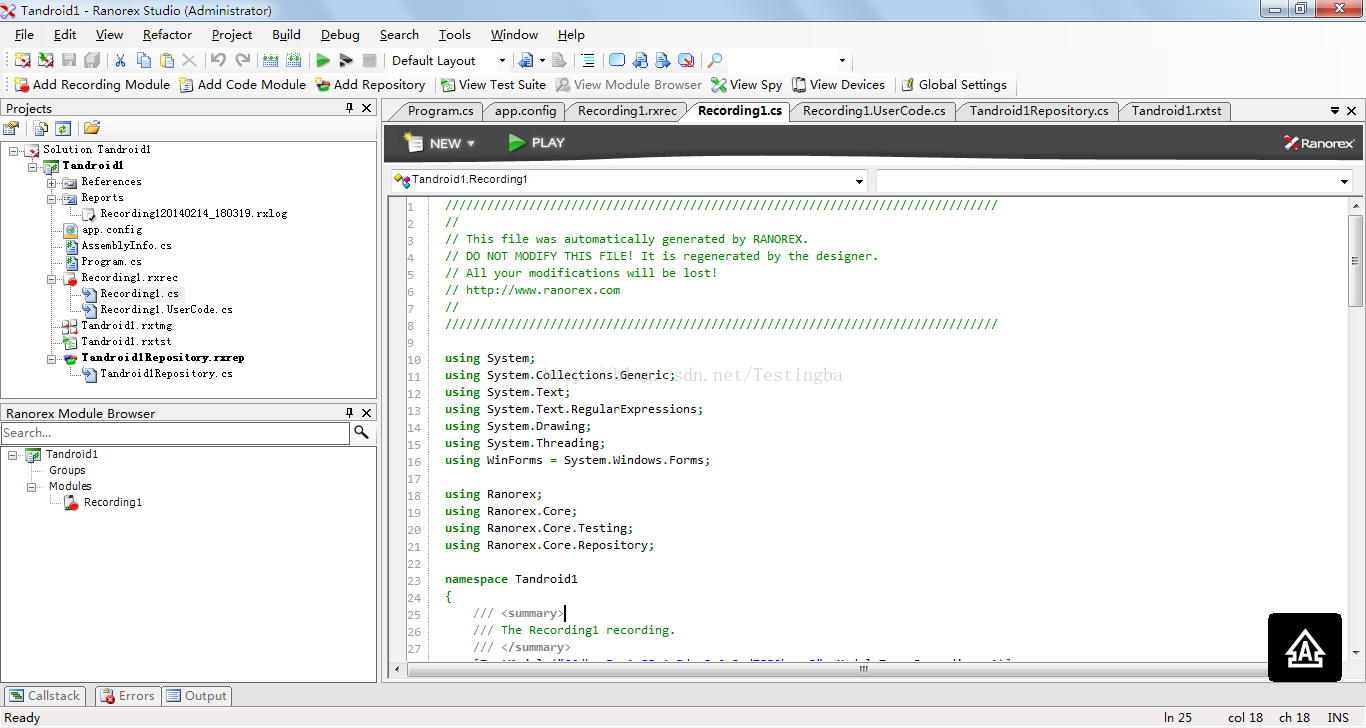
Task: Click the open folder icon in Projects panel
Action: pyautogui.click(x=92, y=128)
